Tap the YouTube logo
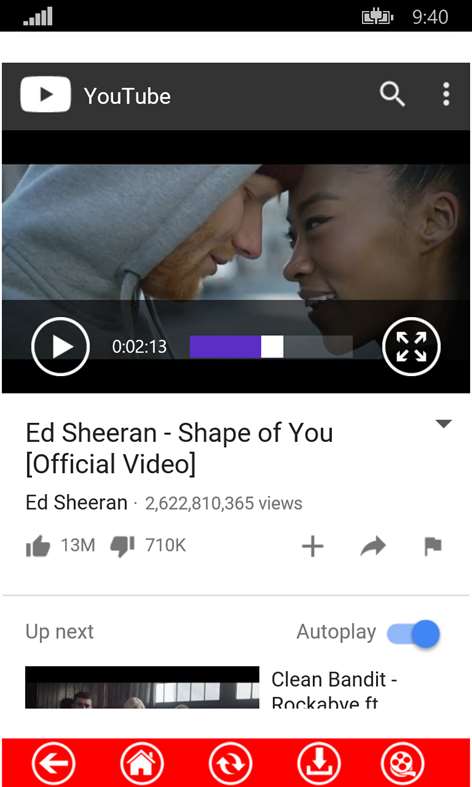This screenshot has height=787, width=472. coord(96,95)
